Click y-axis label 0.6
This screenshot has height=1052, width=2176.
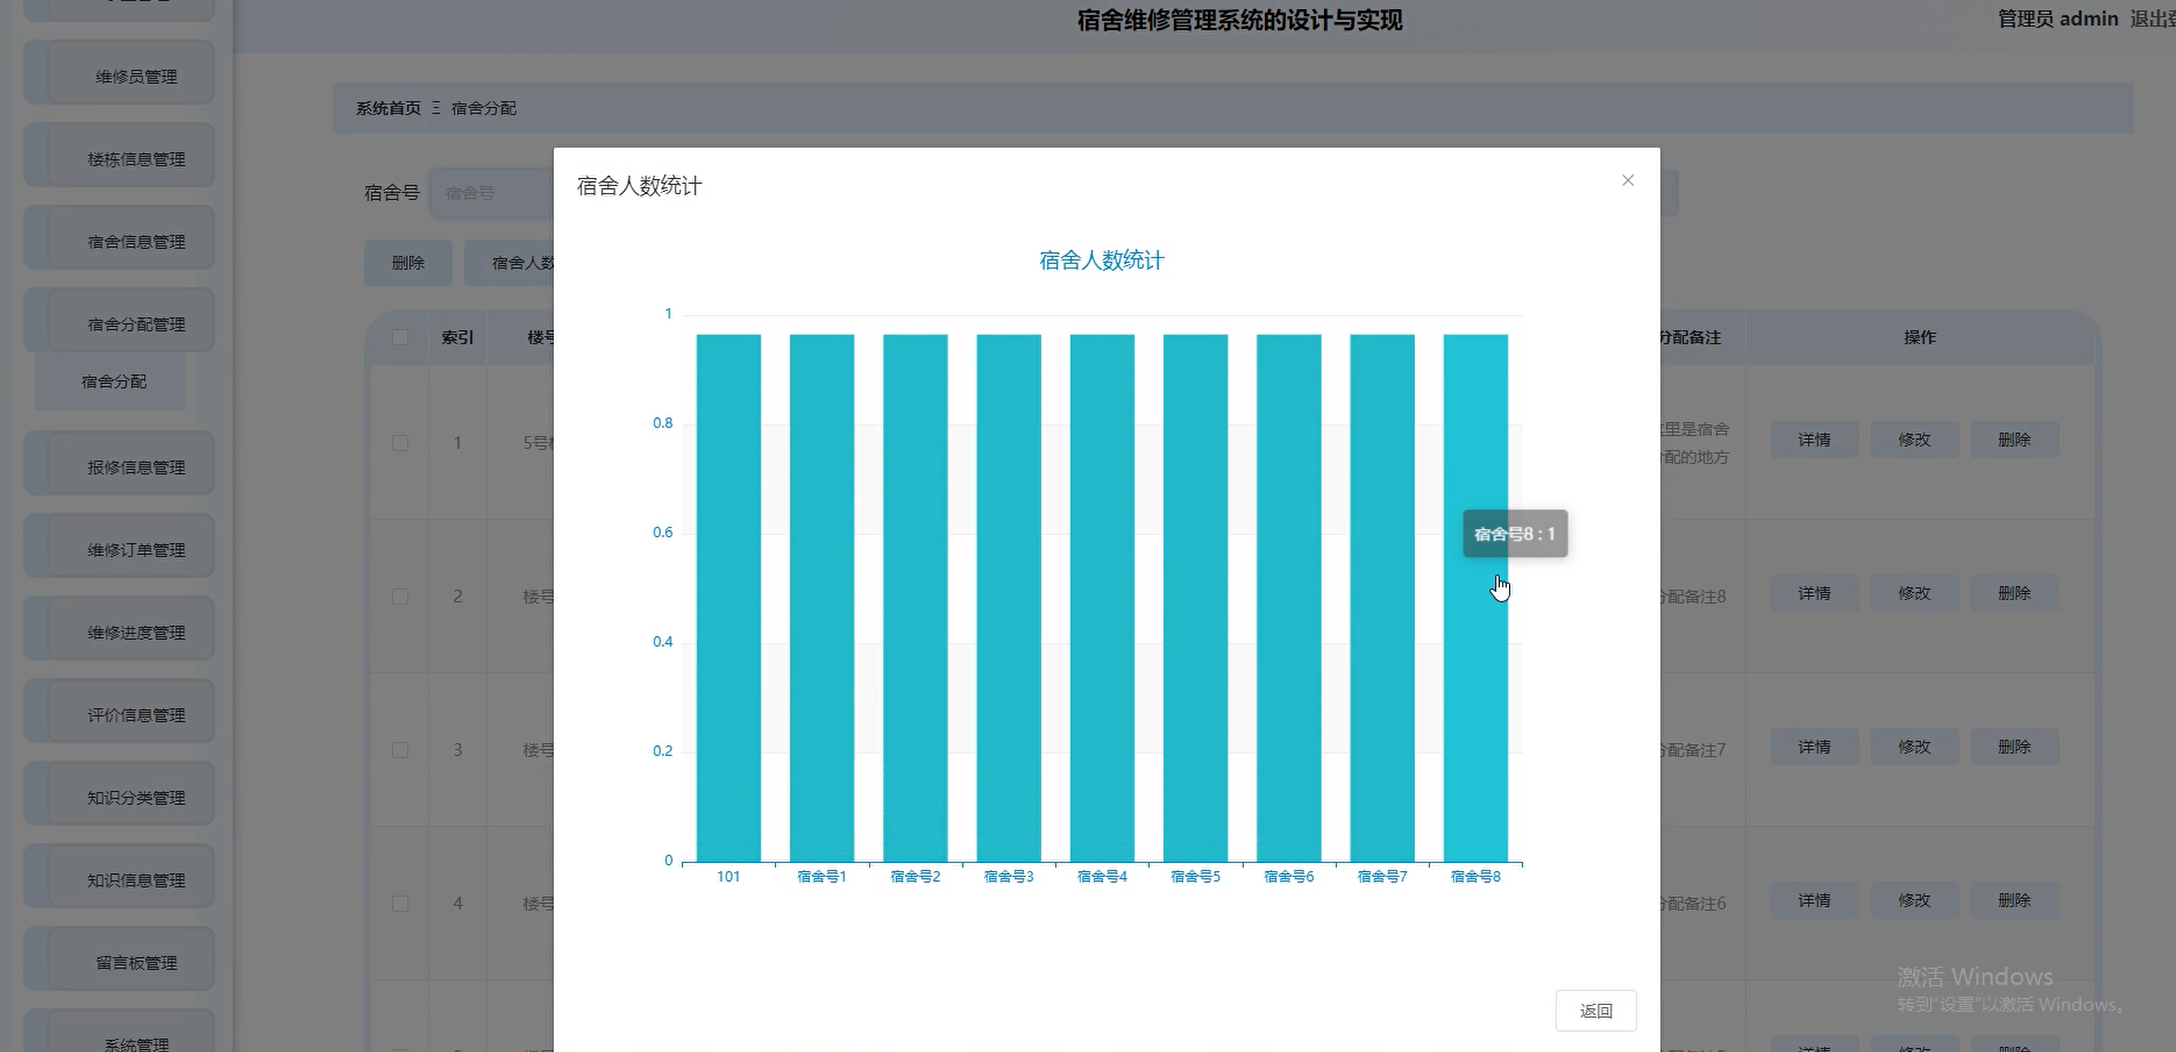[x=663, y=533]
